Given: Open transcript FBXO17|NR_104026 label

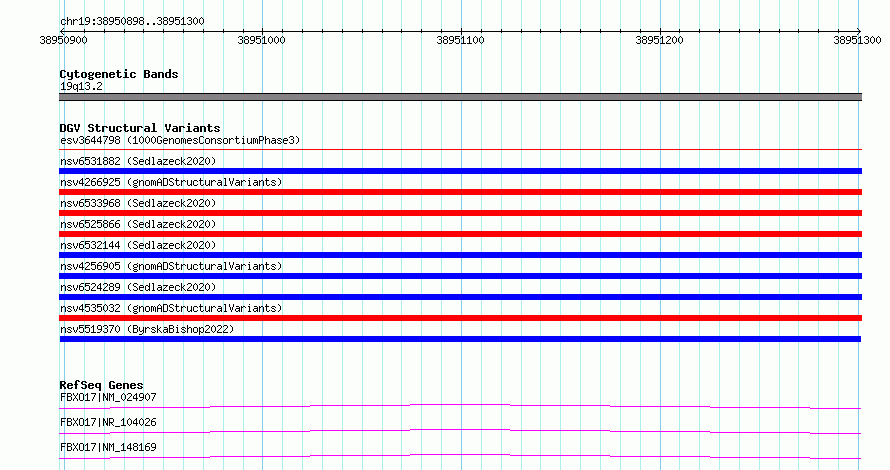Looking at the screenshot, I should [108, 422].
